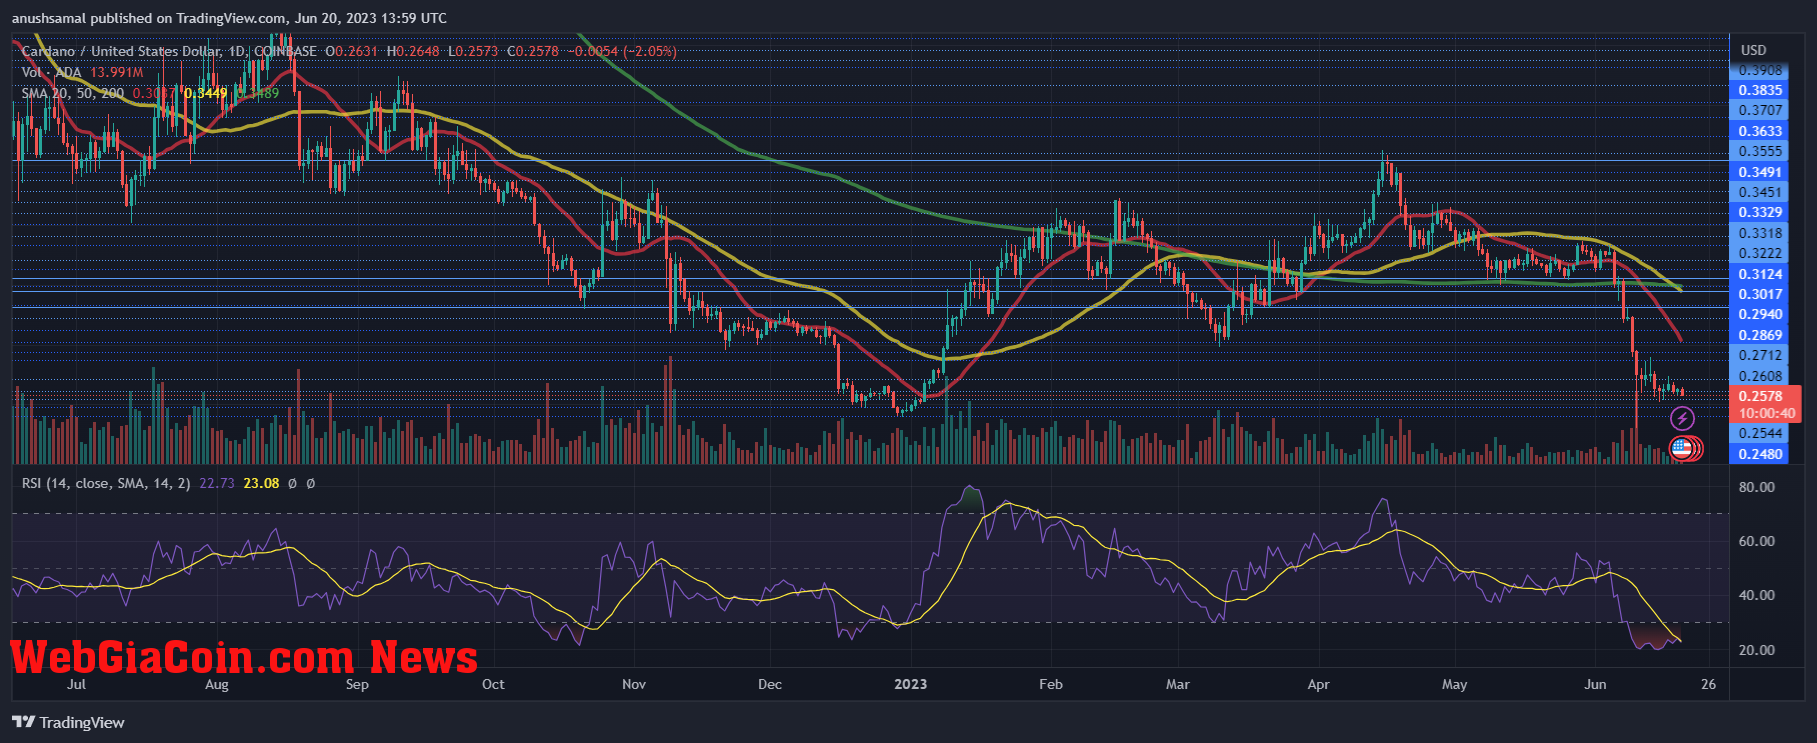1817x743 pixels.
Task: Click the 0.3707 price level label
Action: [x=1760, y=110]
